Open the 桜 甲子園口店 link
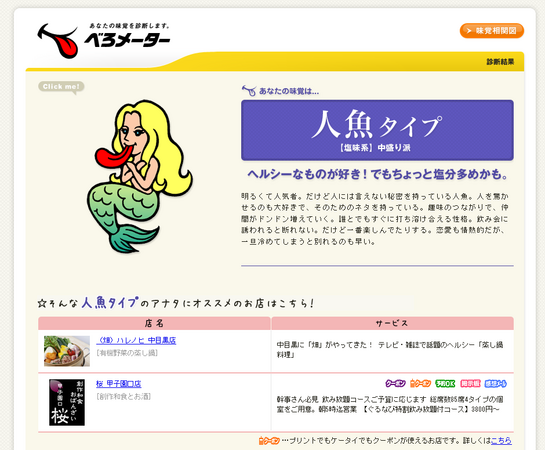The width and height of the screenshot is (545, 450). coord(119,384)
